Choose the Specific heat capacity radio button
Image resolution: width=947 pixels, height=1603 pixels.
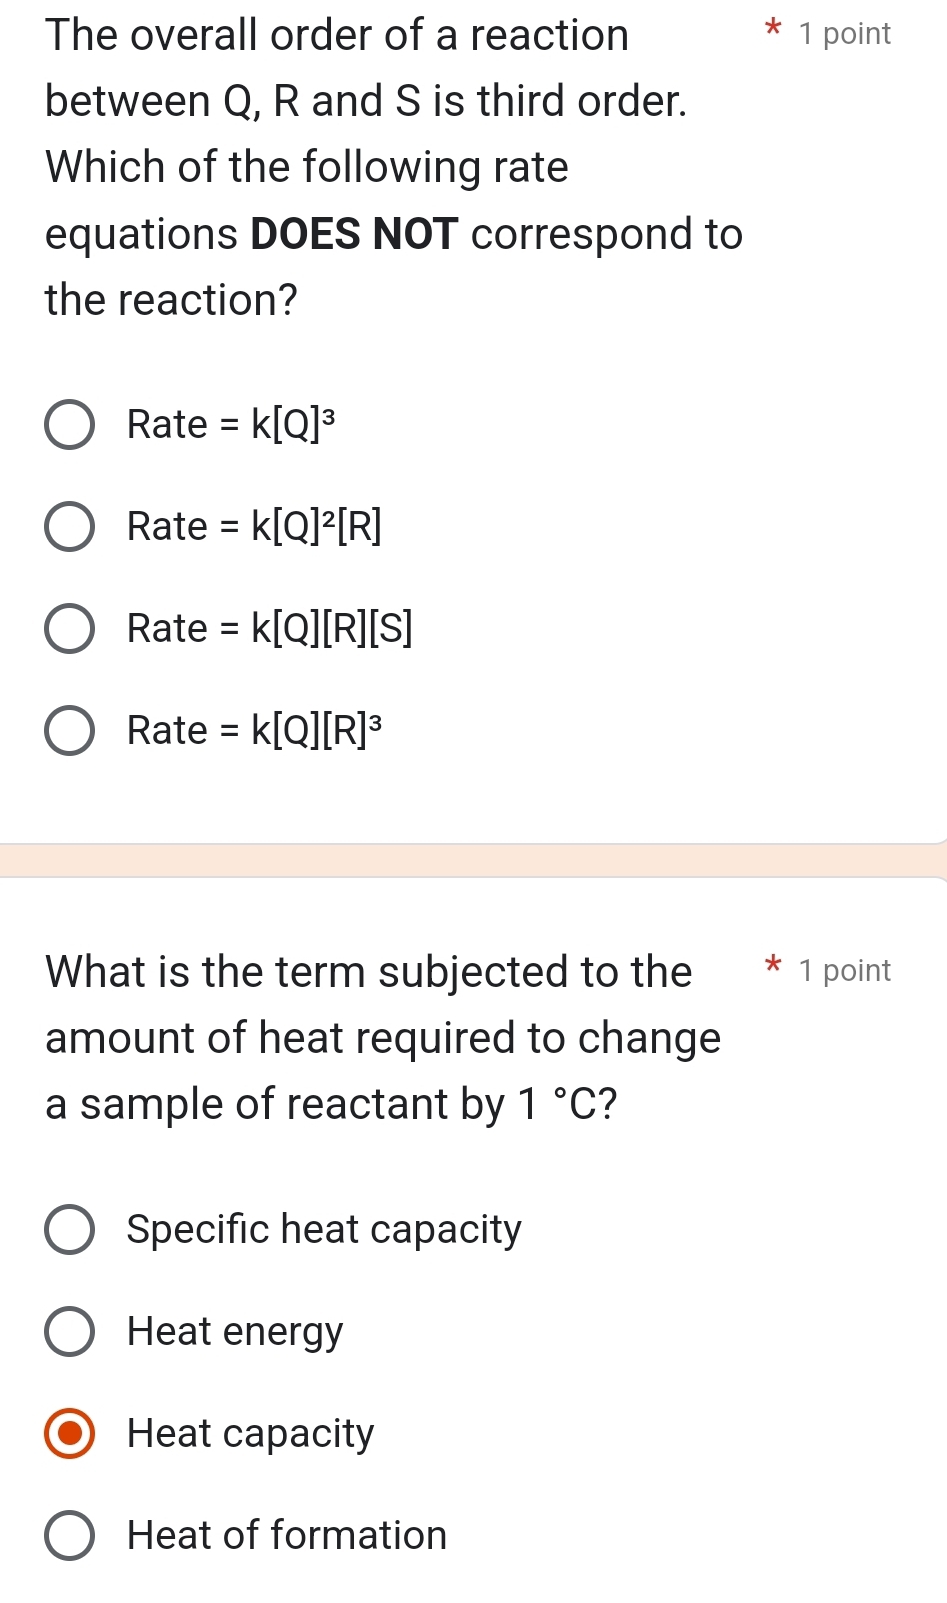pos(70,1230)
